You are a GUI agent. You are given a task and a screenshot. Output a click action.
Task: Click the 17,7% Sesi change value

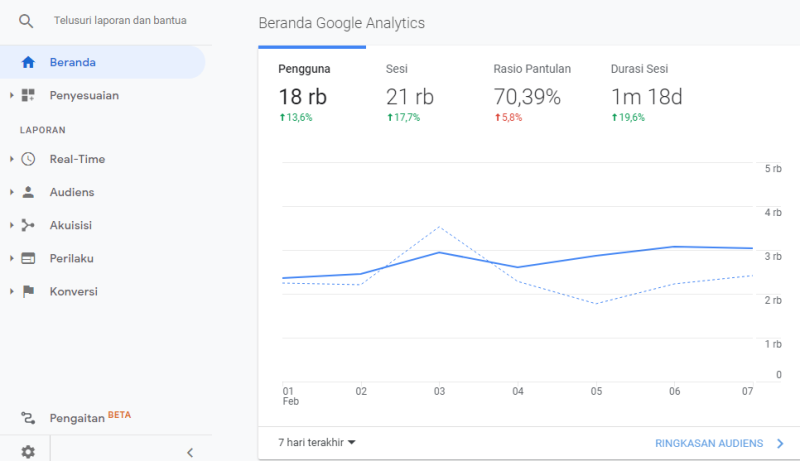(x=404, y=117)
